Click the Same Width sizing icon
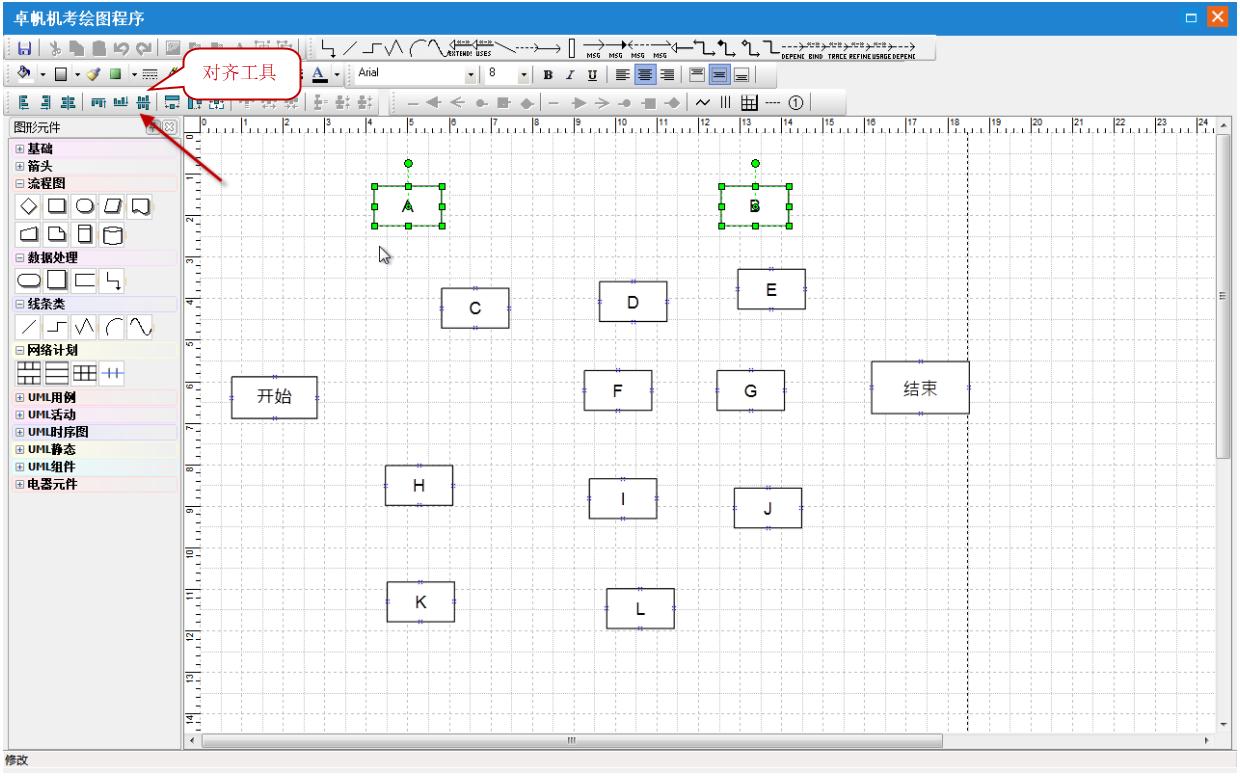The width and height of the screenshot is (1240, 777). (x=172, y=102)
